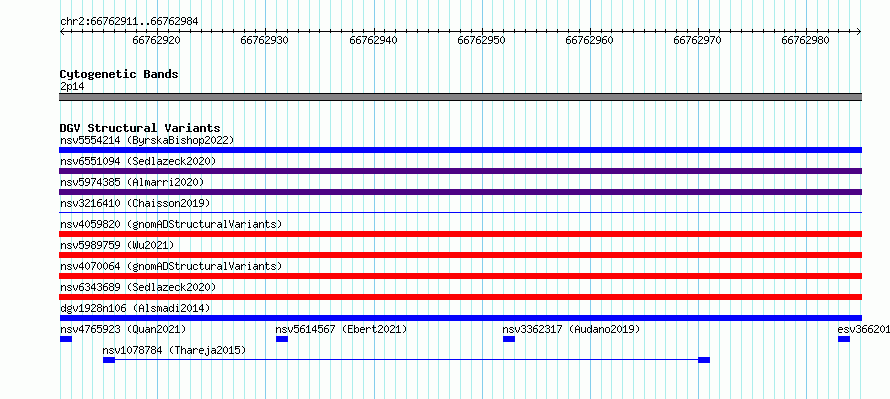Click the red bar for nsv5989759
This screenshot has width=890, height=399.
(x=460, y=255)
